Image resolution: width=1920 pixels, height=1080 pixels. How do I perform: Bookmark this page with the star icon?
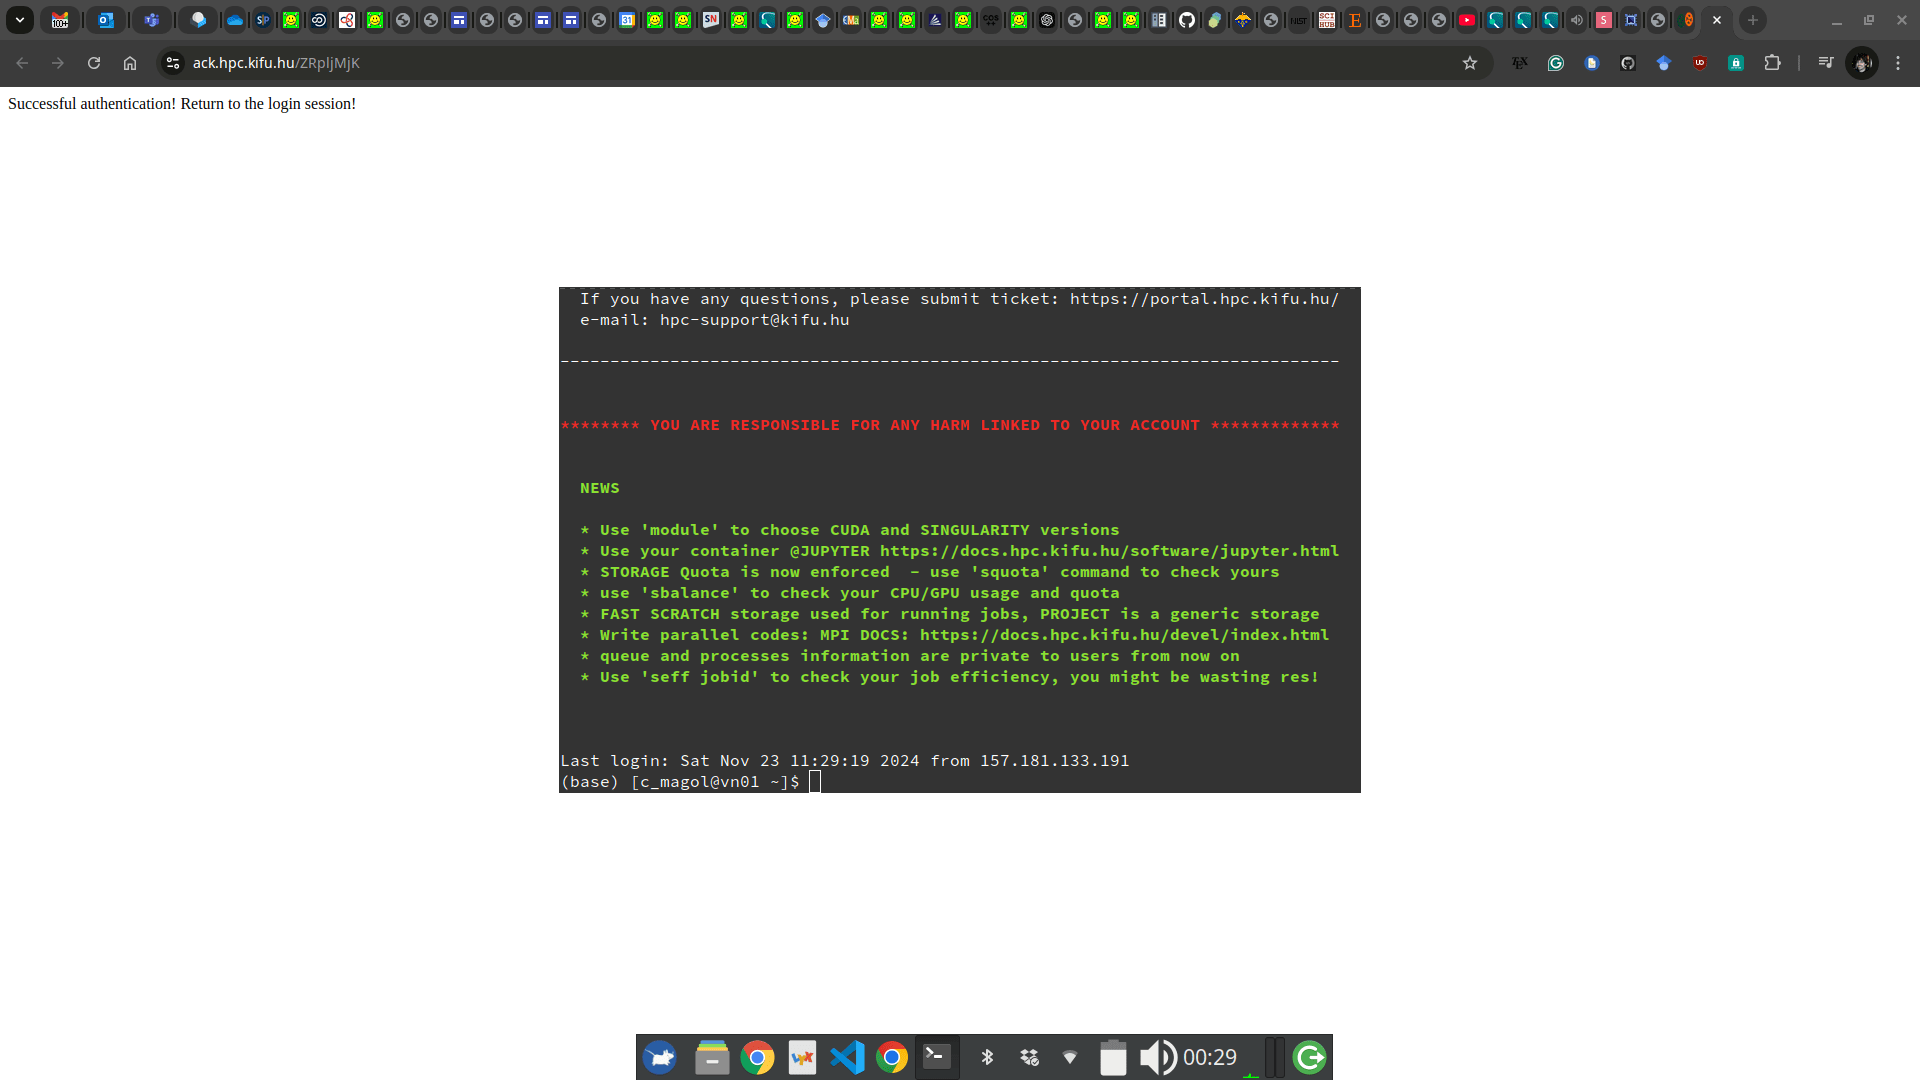pyautogui.click(x=1470, y=63)
